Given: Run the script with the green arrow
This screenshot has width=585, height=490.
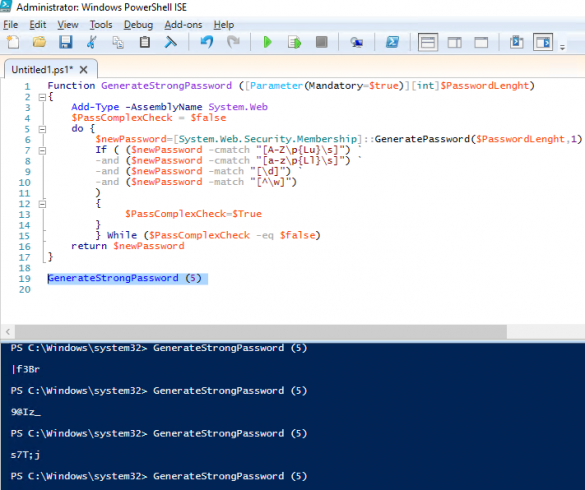Looking at the screenshot, I should tap(267, 42).
